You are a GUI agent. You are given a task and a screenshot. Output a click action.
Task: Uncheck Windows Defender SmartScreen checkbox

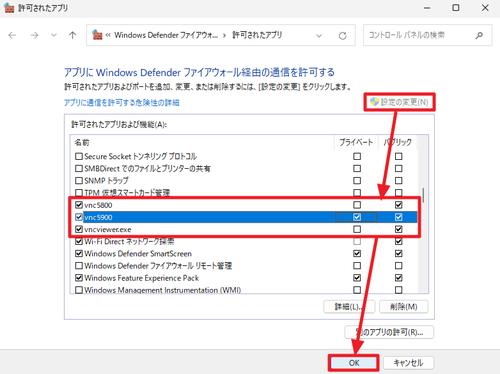(x=79, y=254)
